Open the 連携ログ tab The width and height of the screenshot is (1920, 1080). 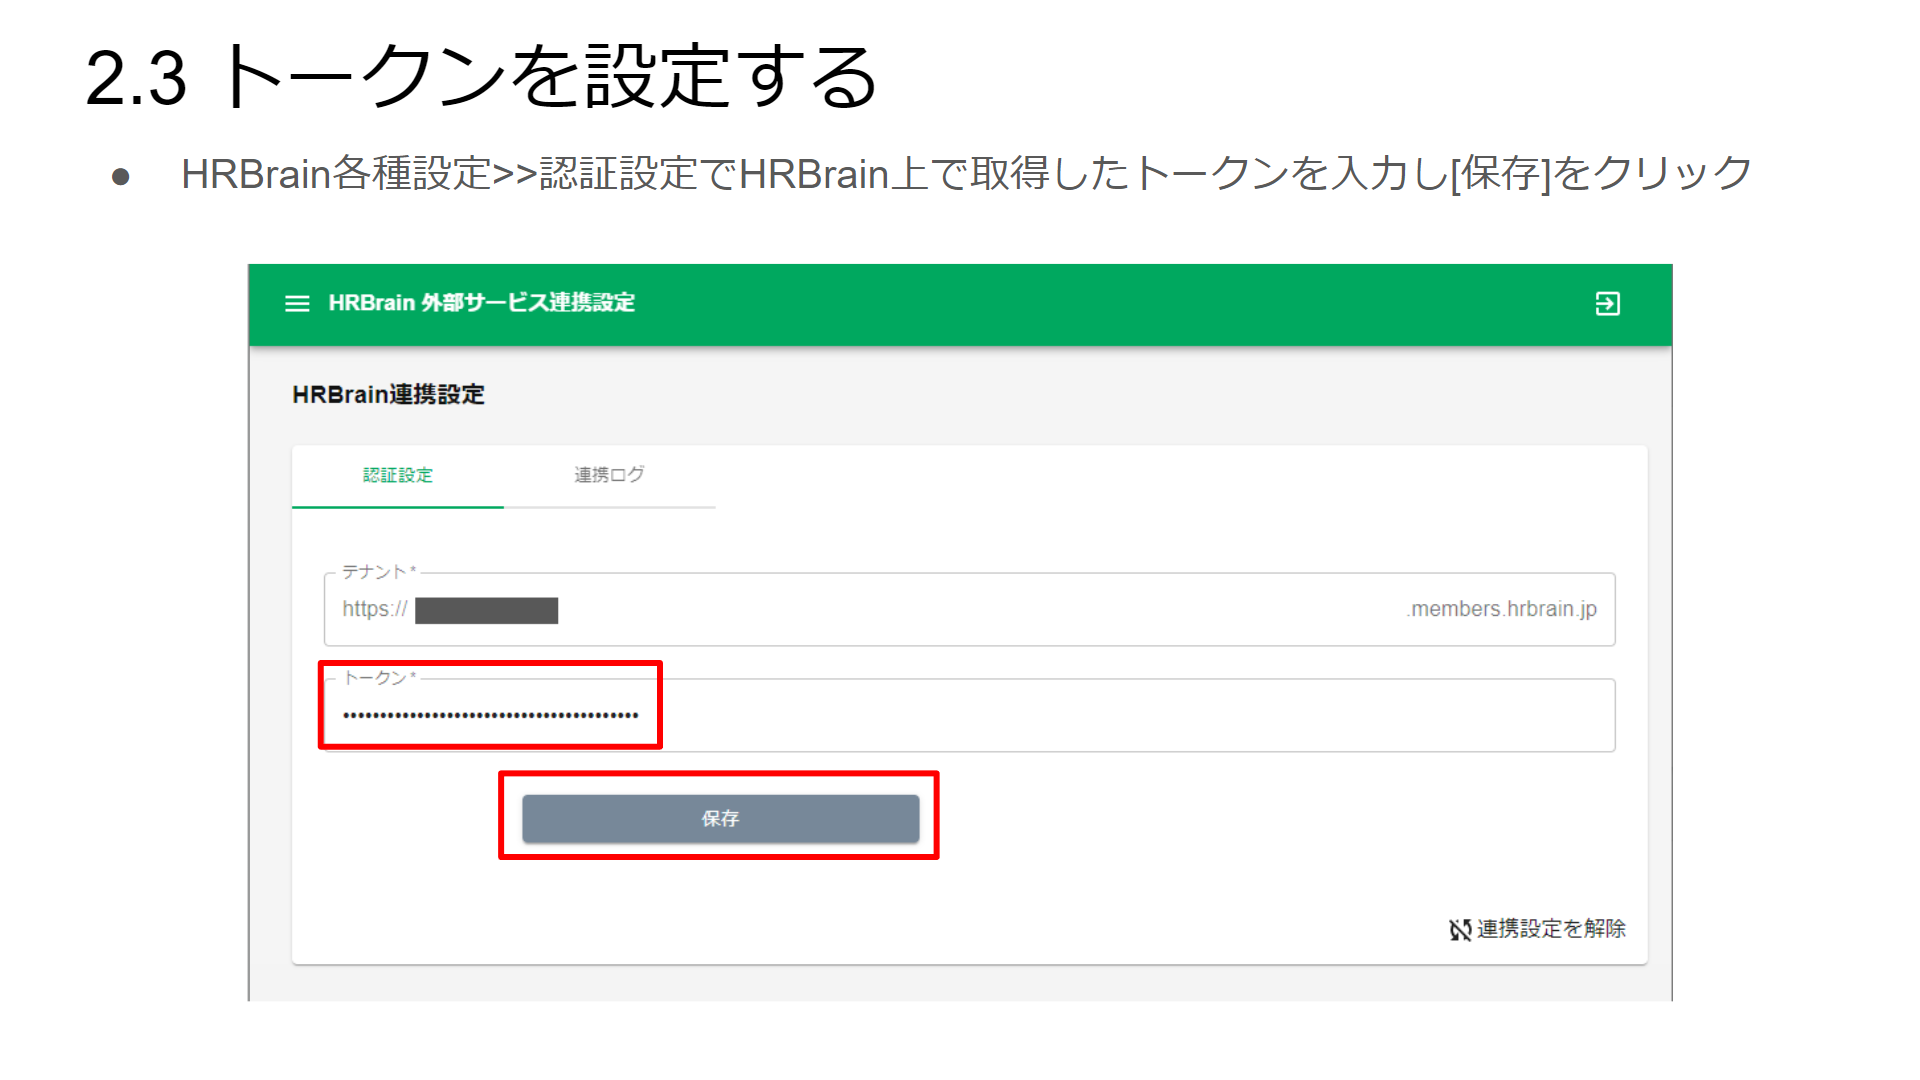click(609, 476)
